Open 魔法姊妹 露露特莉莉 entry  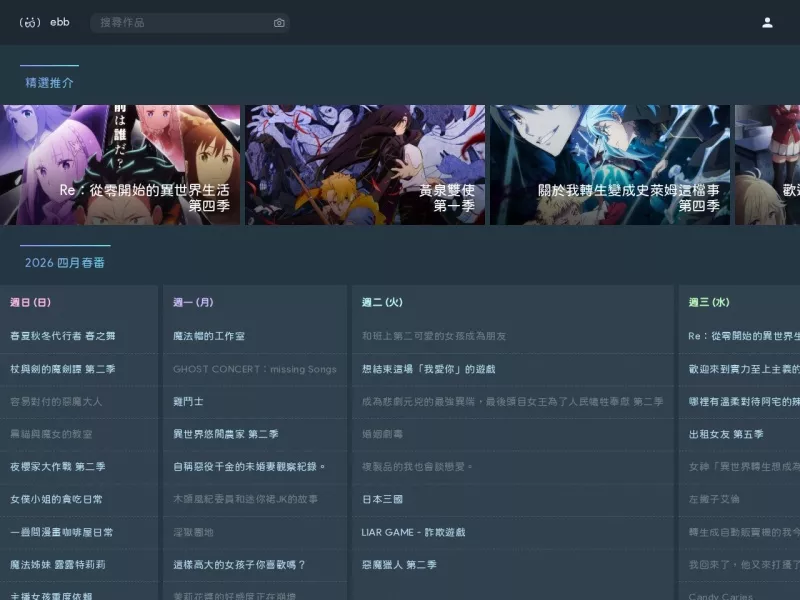point(58,565)
